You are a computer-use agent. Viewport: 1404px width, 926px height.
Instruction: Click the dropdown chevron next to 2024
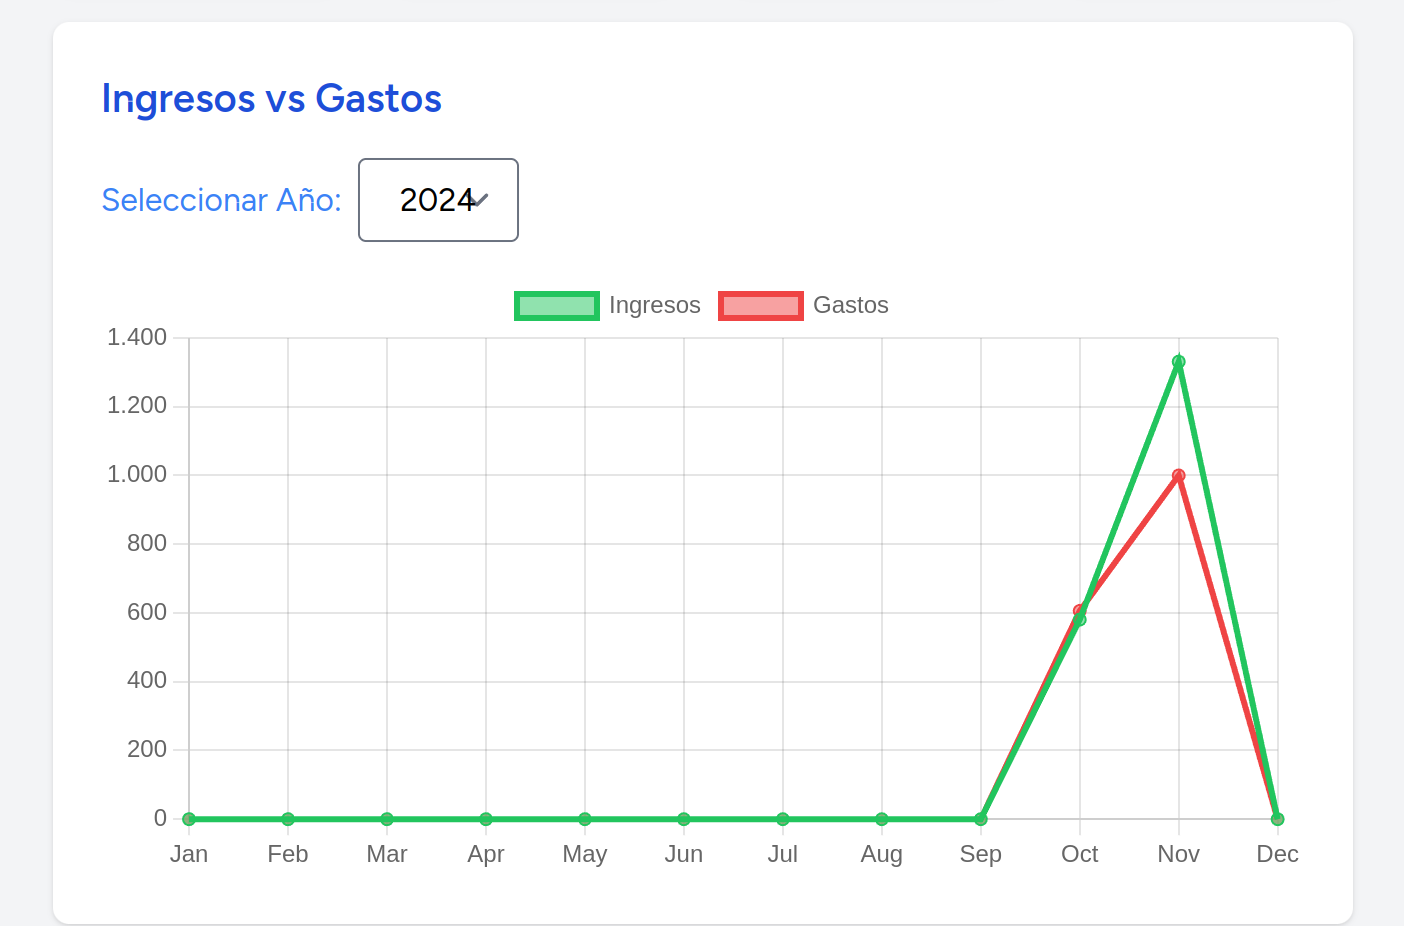(480, 200)
